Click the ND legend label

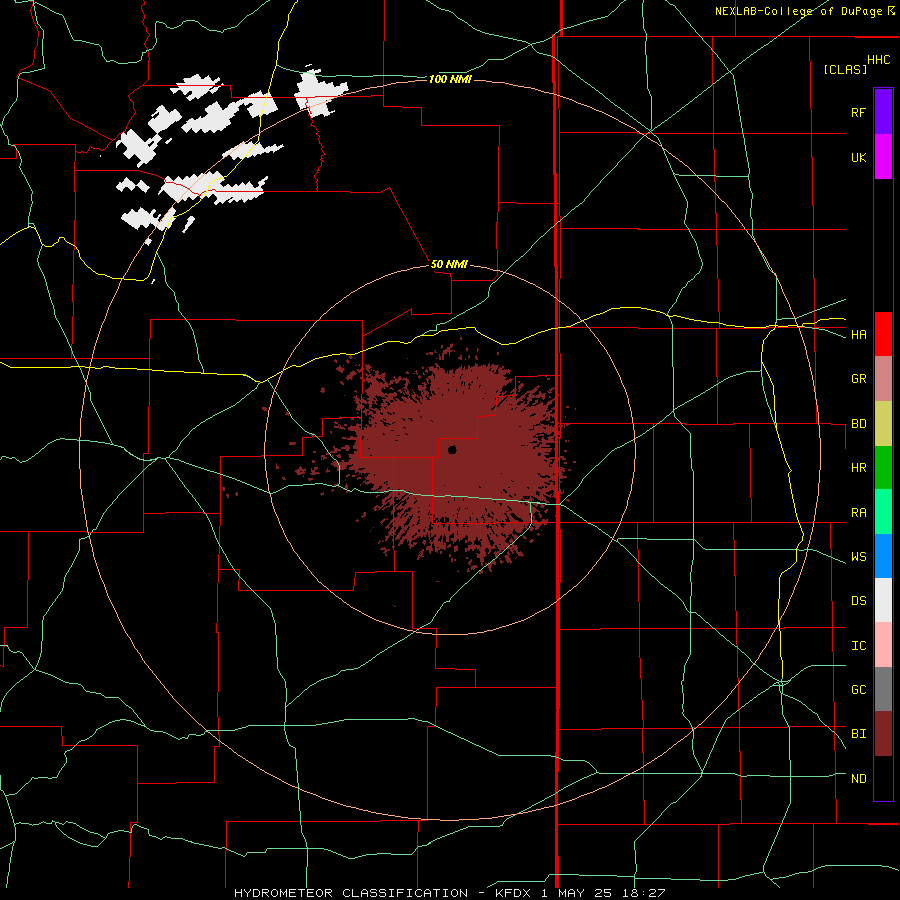point(858,779)
